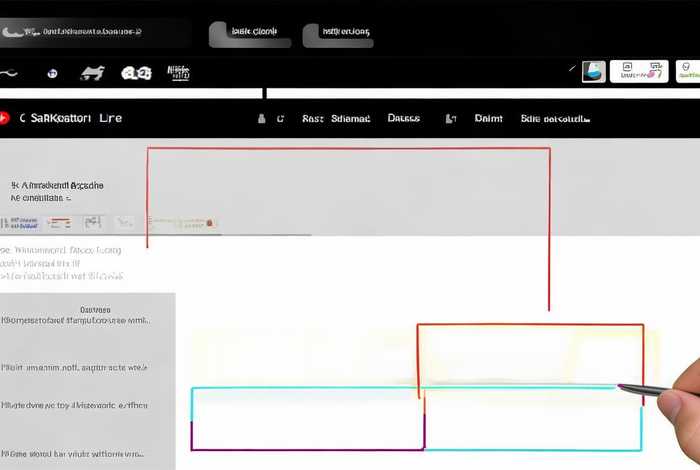The image size is (700, 470).
Task: Click the small round icon beside the wave icon
Action: pos(53,73)
